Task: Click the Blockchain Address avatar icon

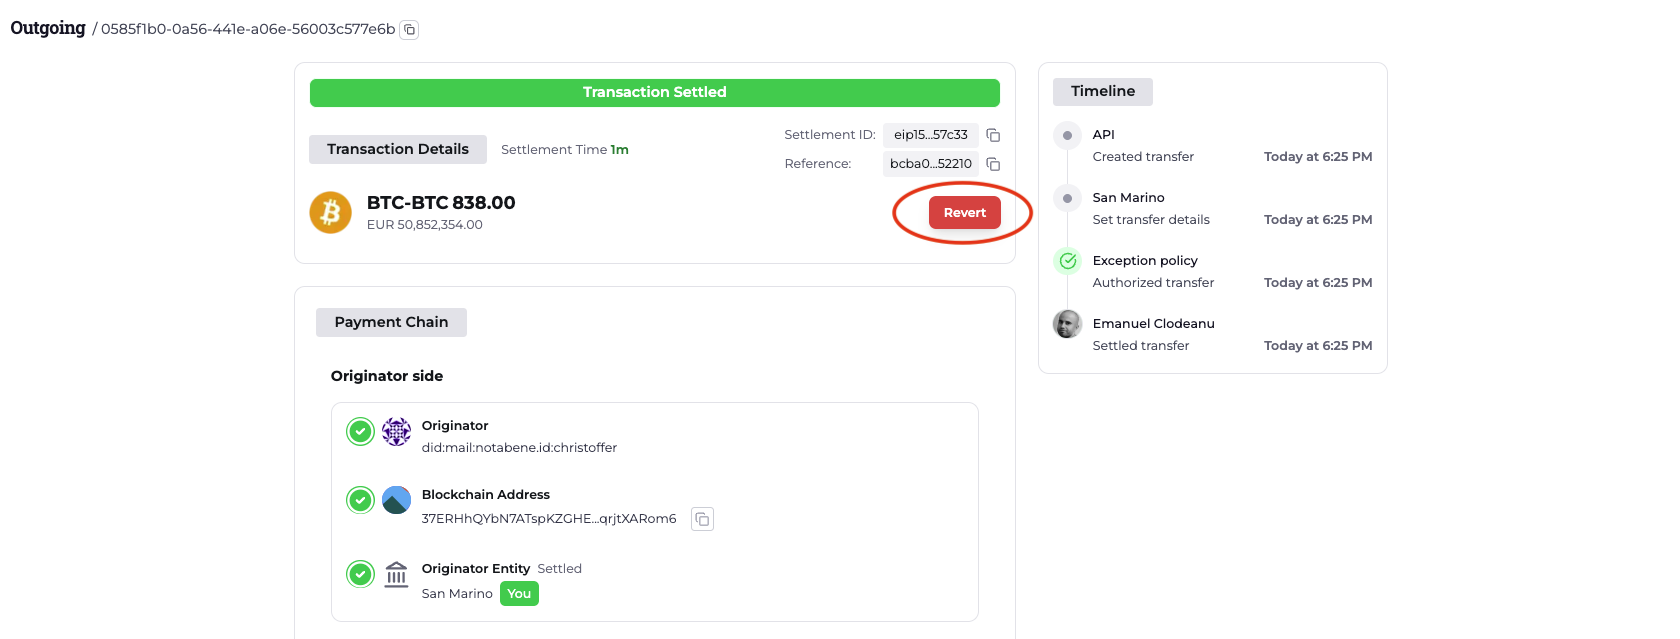Action: 396,500
